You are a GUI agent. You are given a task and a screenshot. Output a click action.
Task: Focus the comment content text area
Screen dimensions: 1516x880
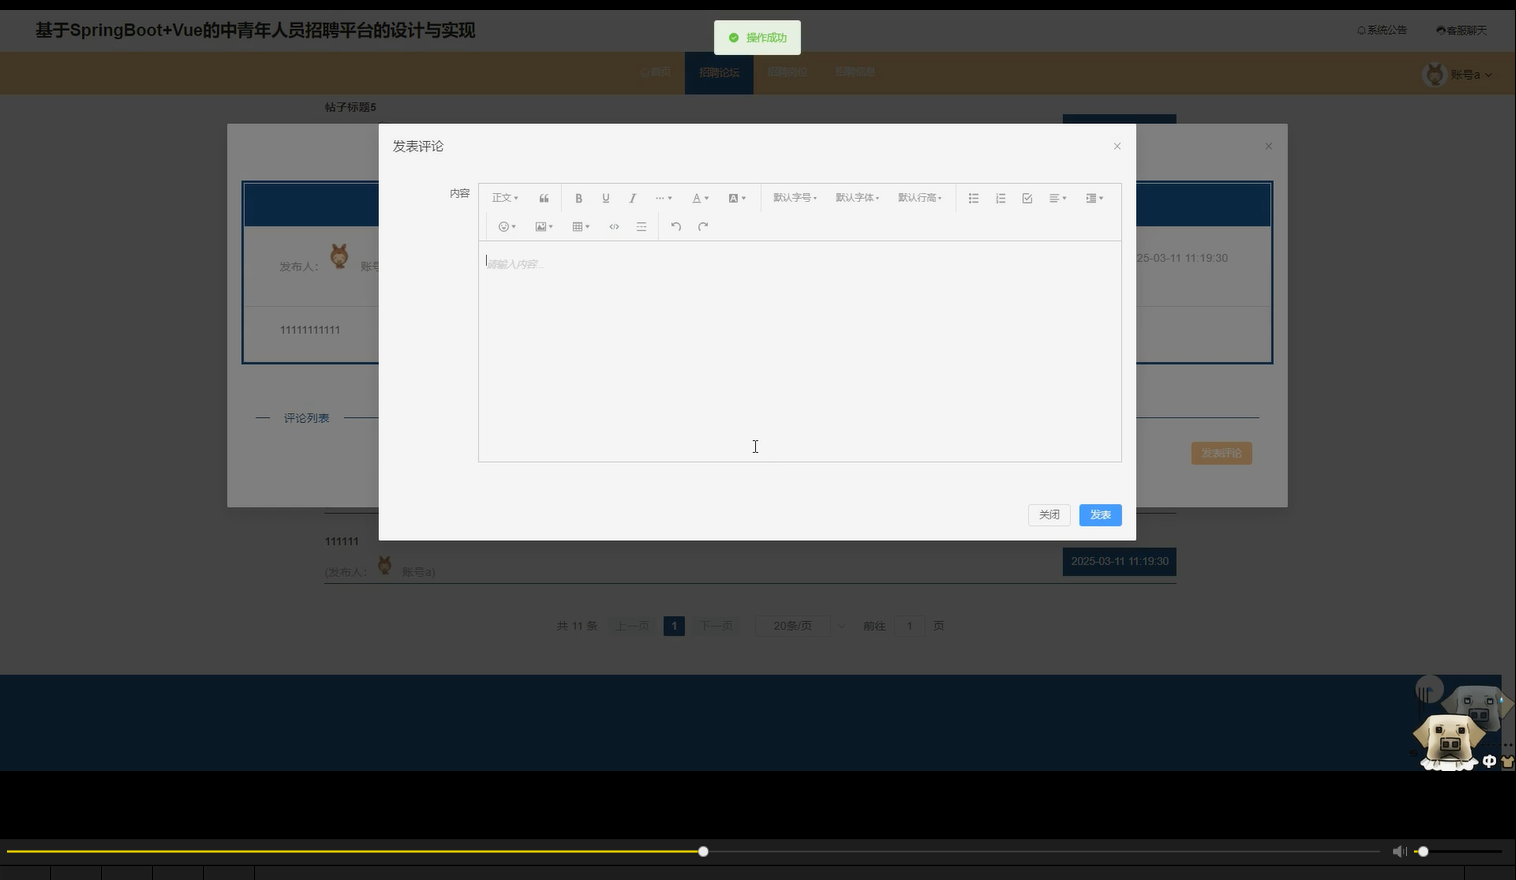(x=800, y=351)
